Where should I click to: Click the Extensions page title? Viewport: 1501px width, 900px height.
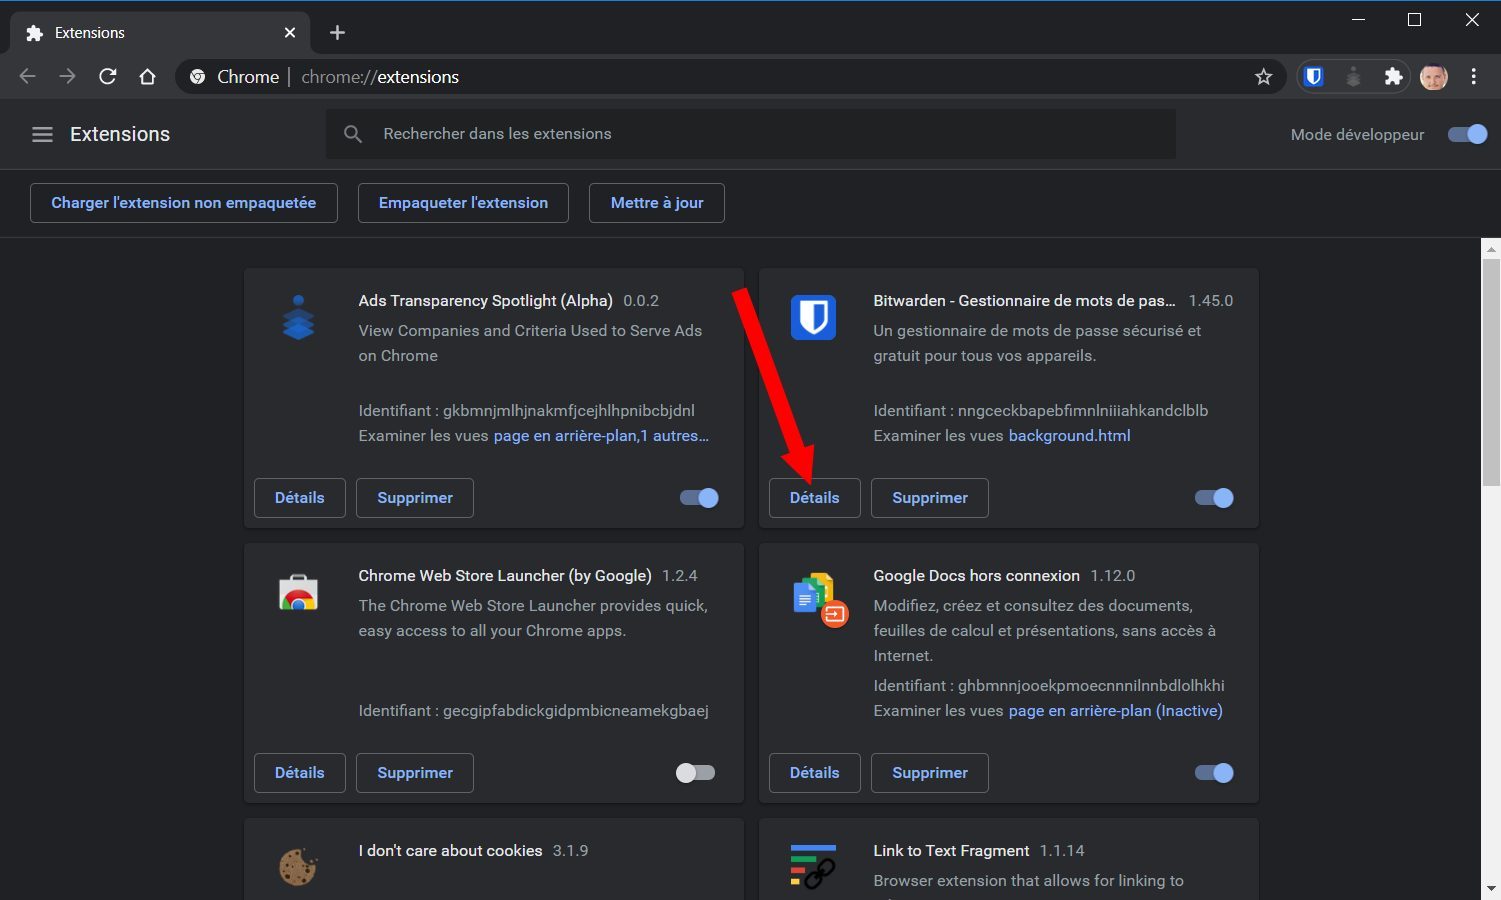[120, 134]
